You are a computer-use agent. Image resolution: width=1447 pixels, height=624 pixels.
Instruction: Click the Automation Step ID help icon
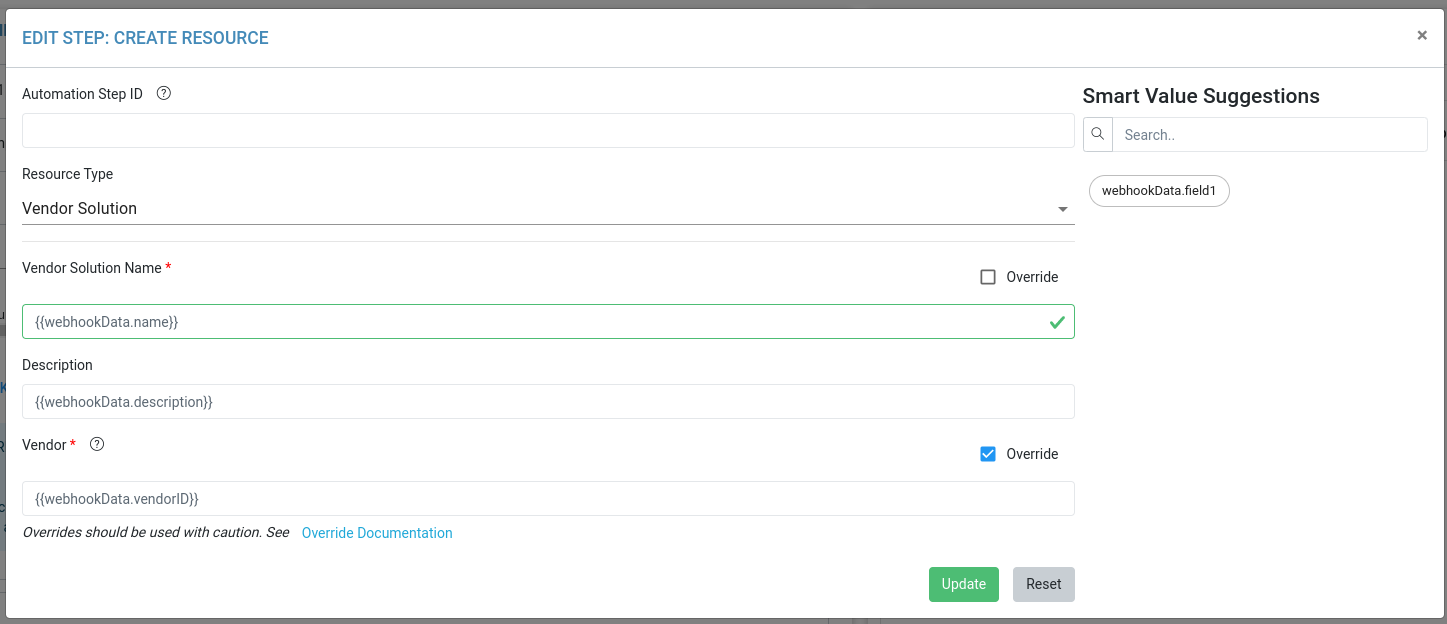coord(164,94)
